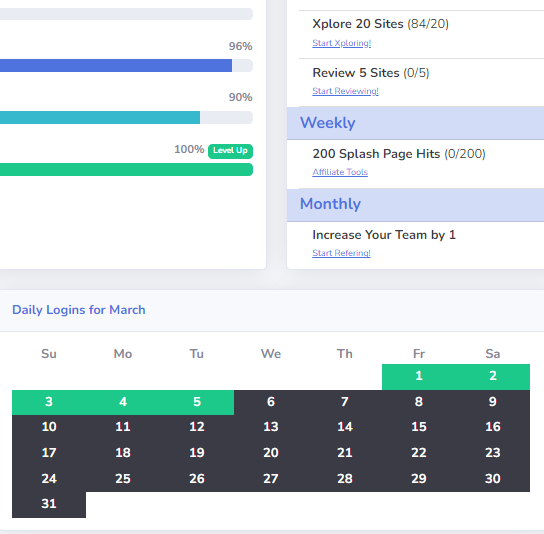The image size is (544, 534).
Task: Select the Weekly section header
Action: click(415, 123)
